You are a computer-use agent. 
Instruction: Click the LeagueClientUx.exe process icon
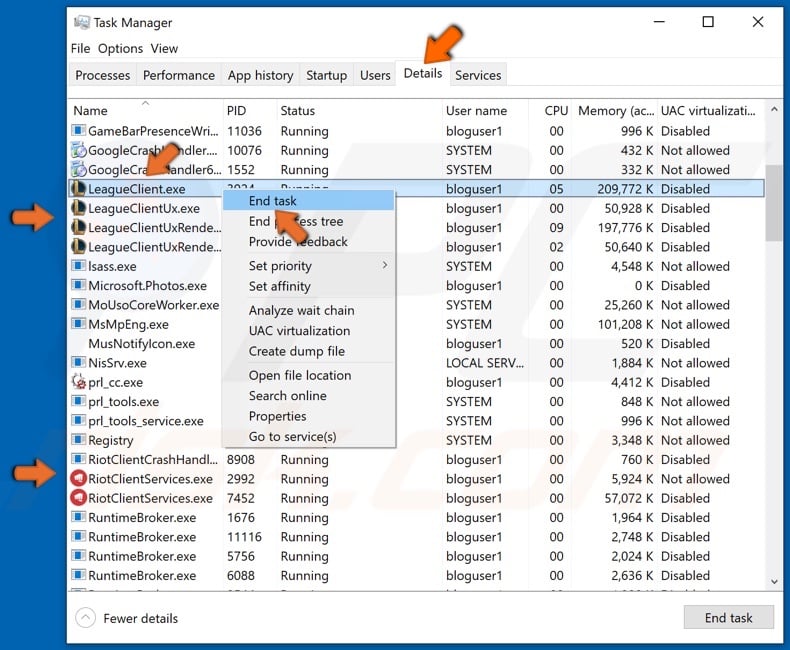(x=78, y=208)
